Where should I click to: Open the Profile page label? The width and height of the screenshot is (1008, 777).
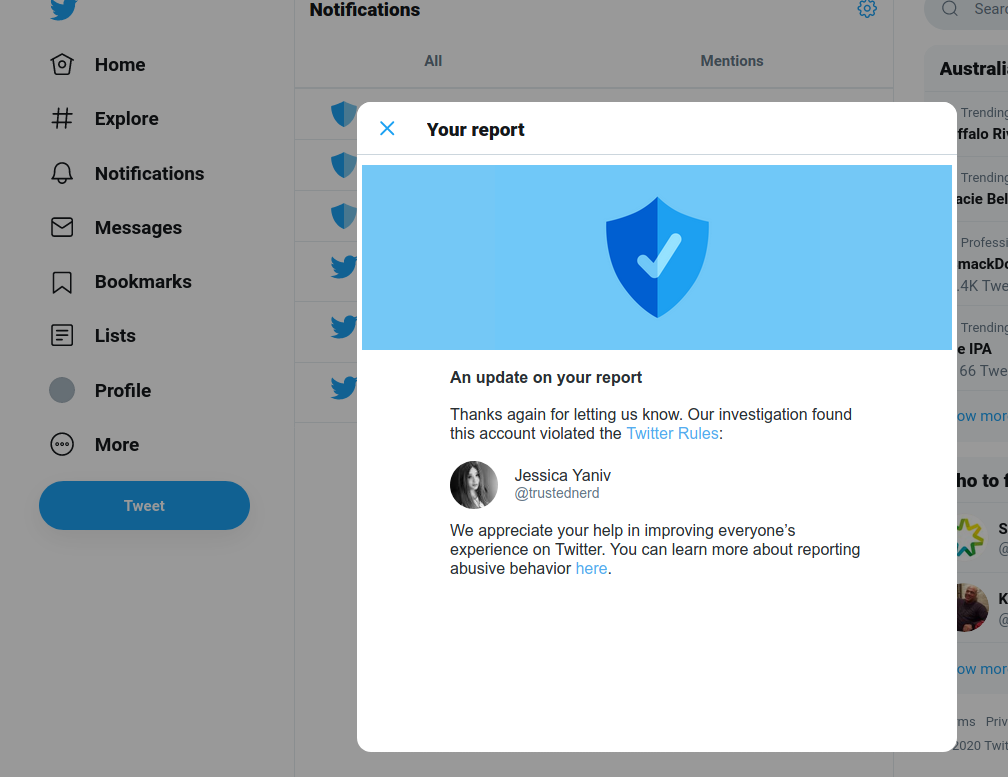123,390
